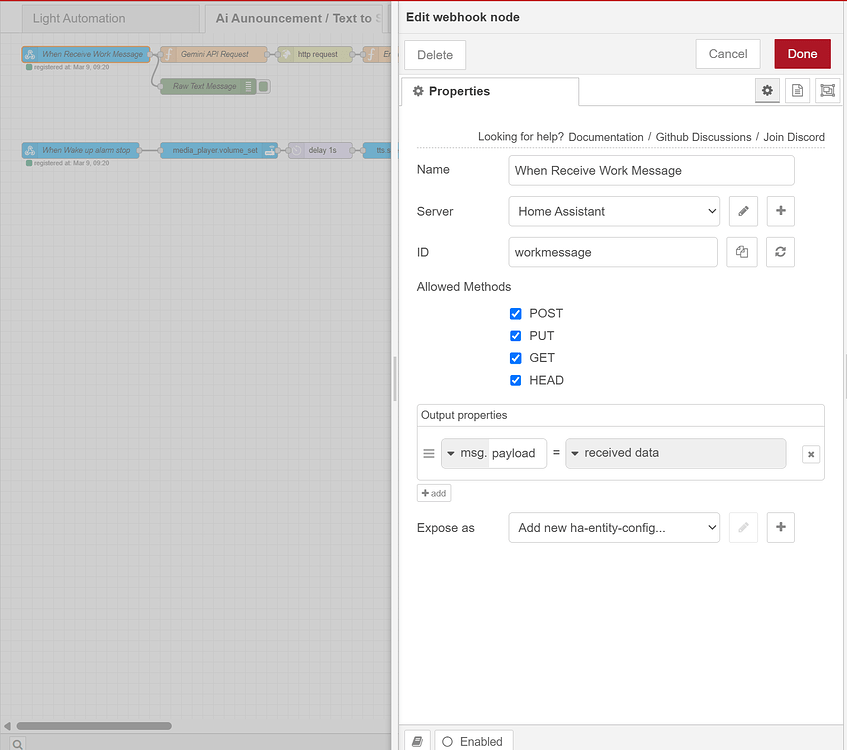This screenshot has width=847, height=750.
Task: Open node appearance icon tab
Action: [x=828, y=90]
